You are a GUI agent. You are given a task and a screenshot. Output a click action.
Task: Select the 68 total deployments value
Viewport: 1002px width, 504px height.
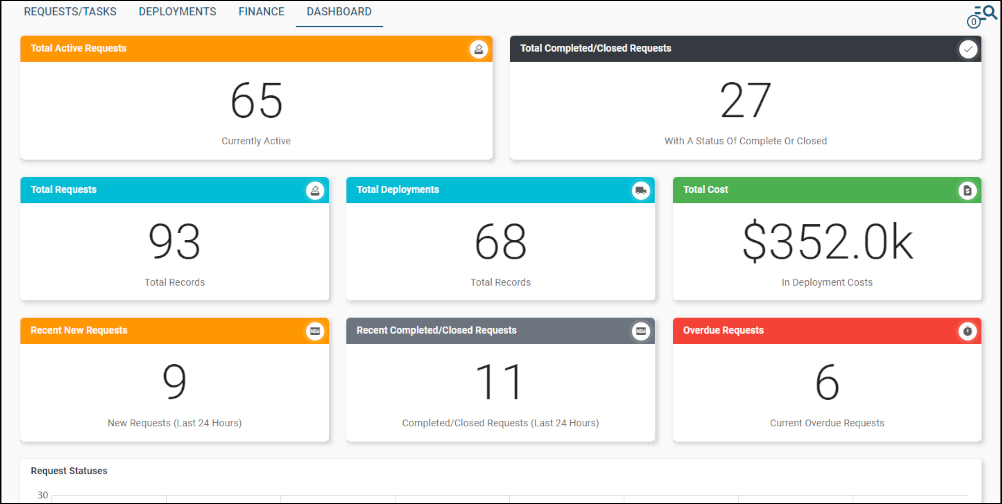500,242
